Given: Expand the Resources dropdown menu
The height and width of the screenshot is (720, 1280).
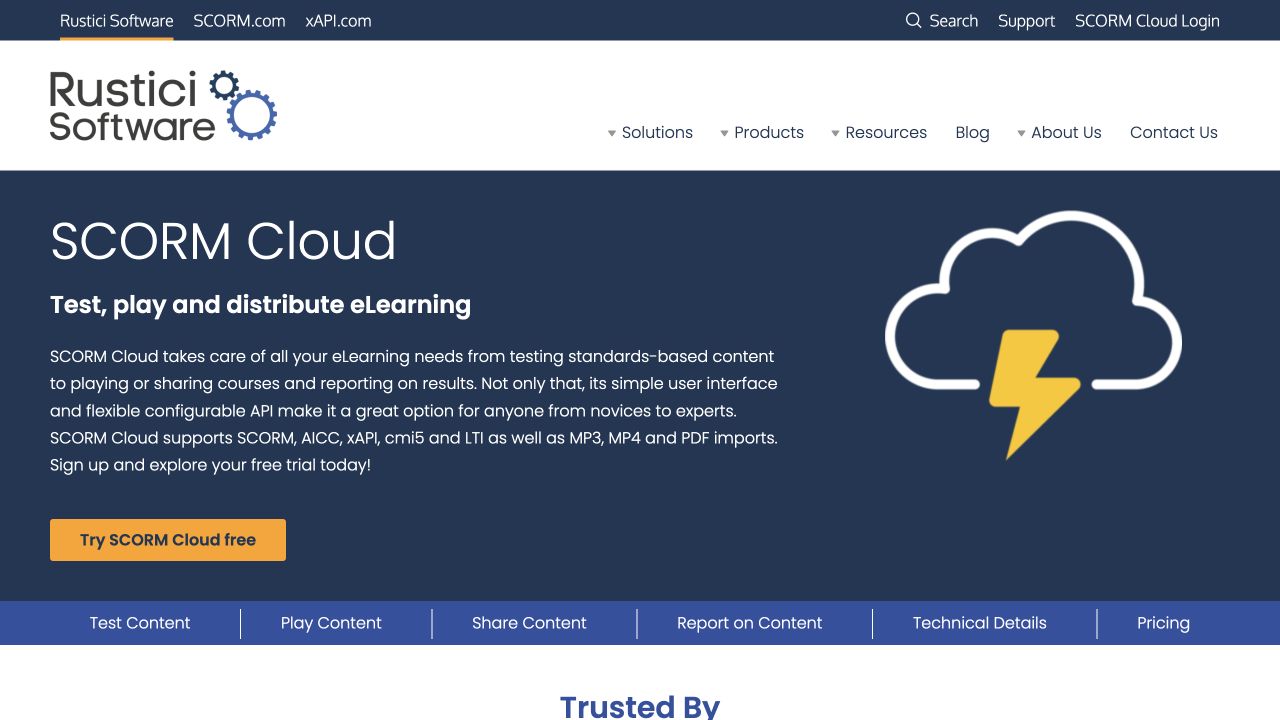Looking at the screenshot, I should point(879,132).
